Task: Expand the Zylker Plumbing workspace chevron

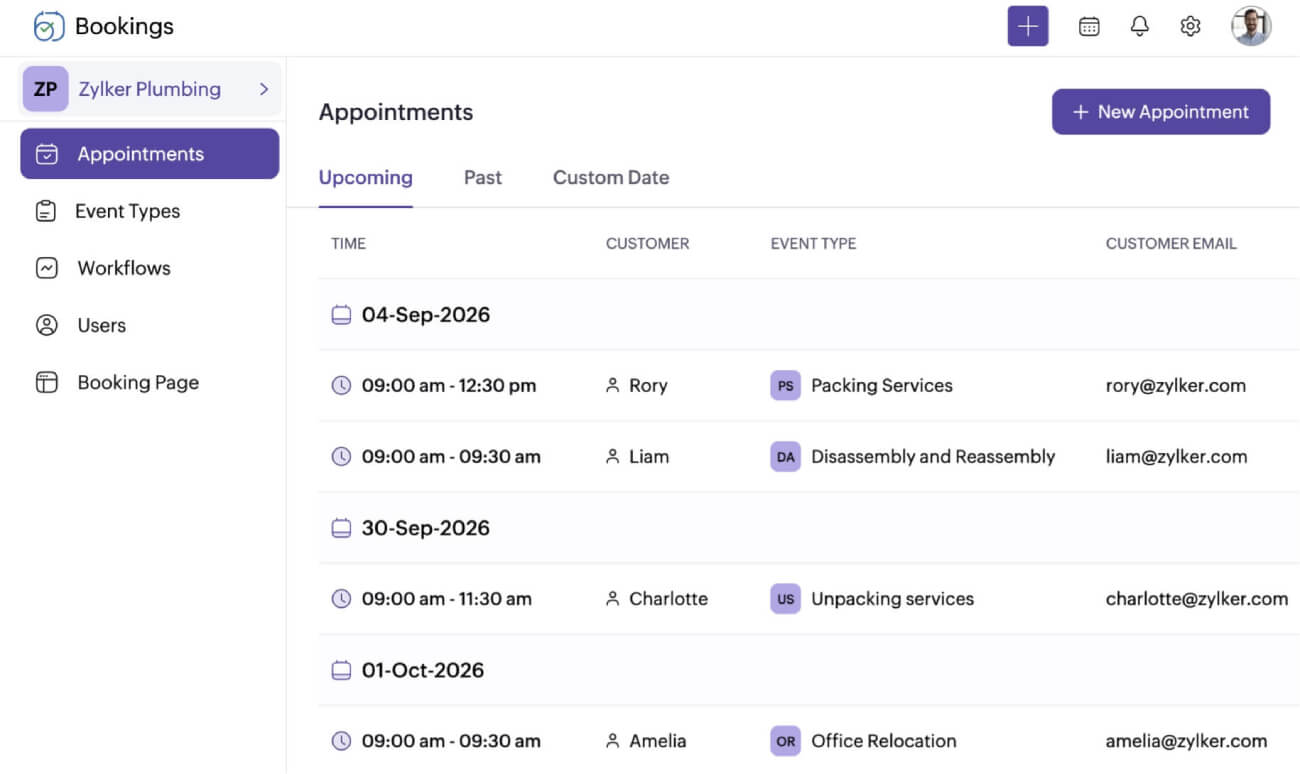Action: click(264, 89)
